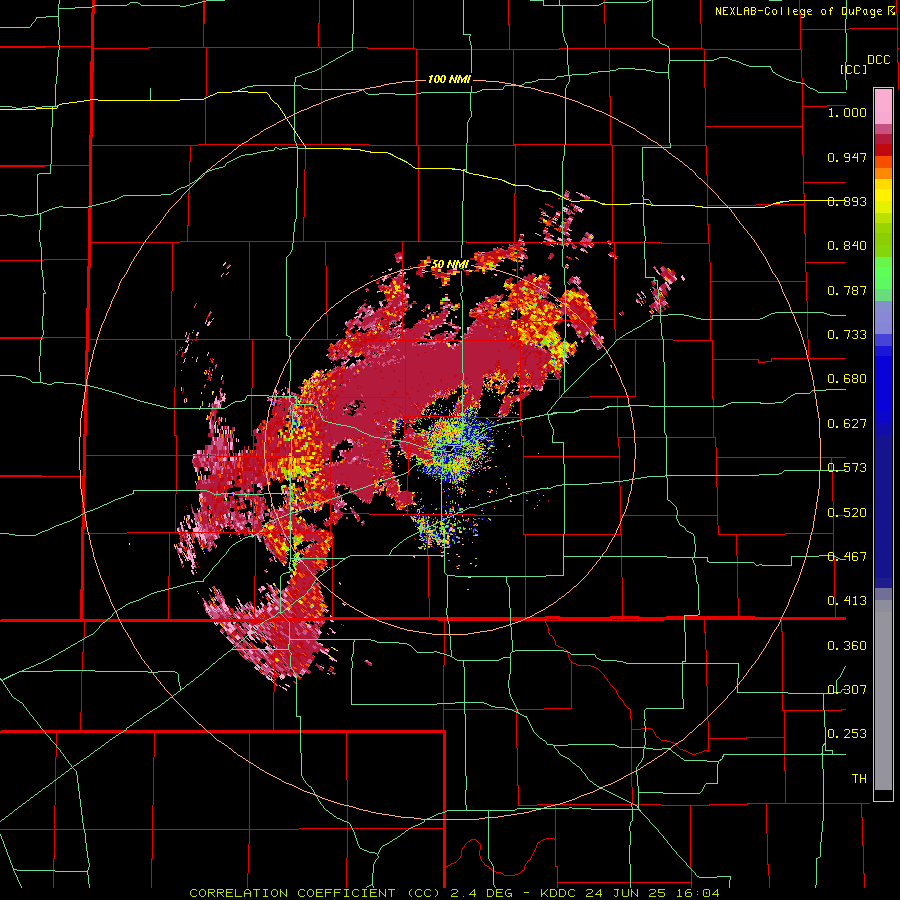900x900 pixels.
Task: Click the DCC station label above the scale
Action: tap(879, 60)
